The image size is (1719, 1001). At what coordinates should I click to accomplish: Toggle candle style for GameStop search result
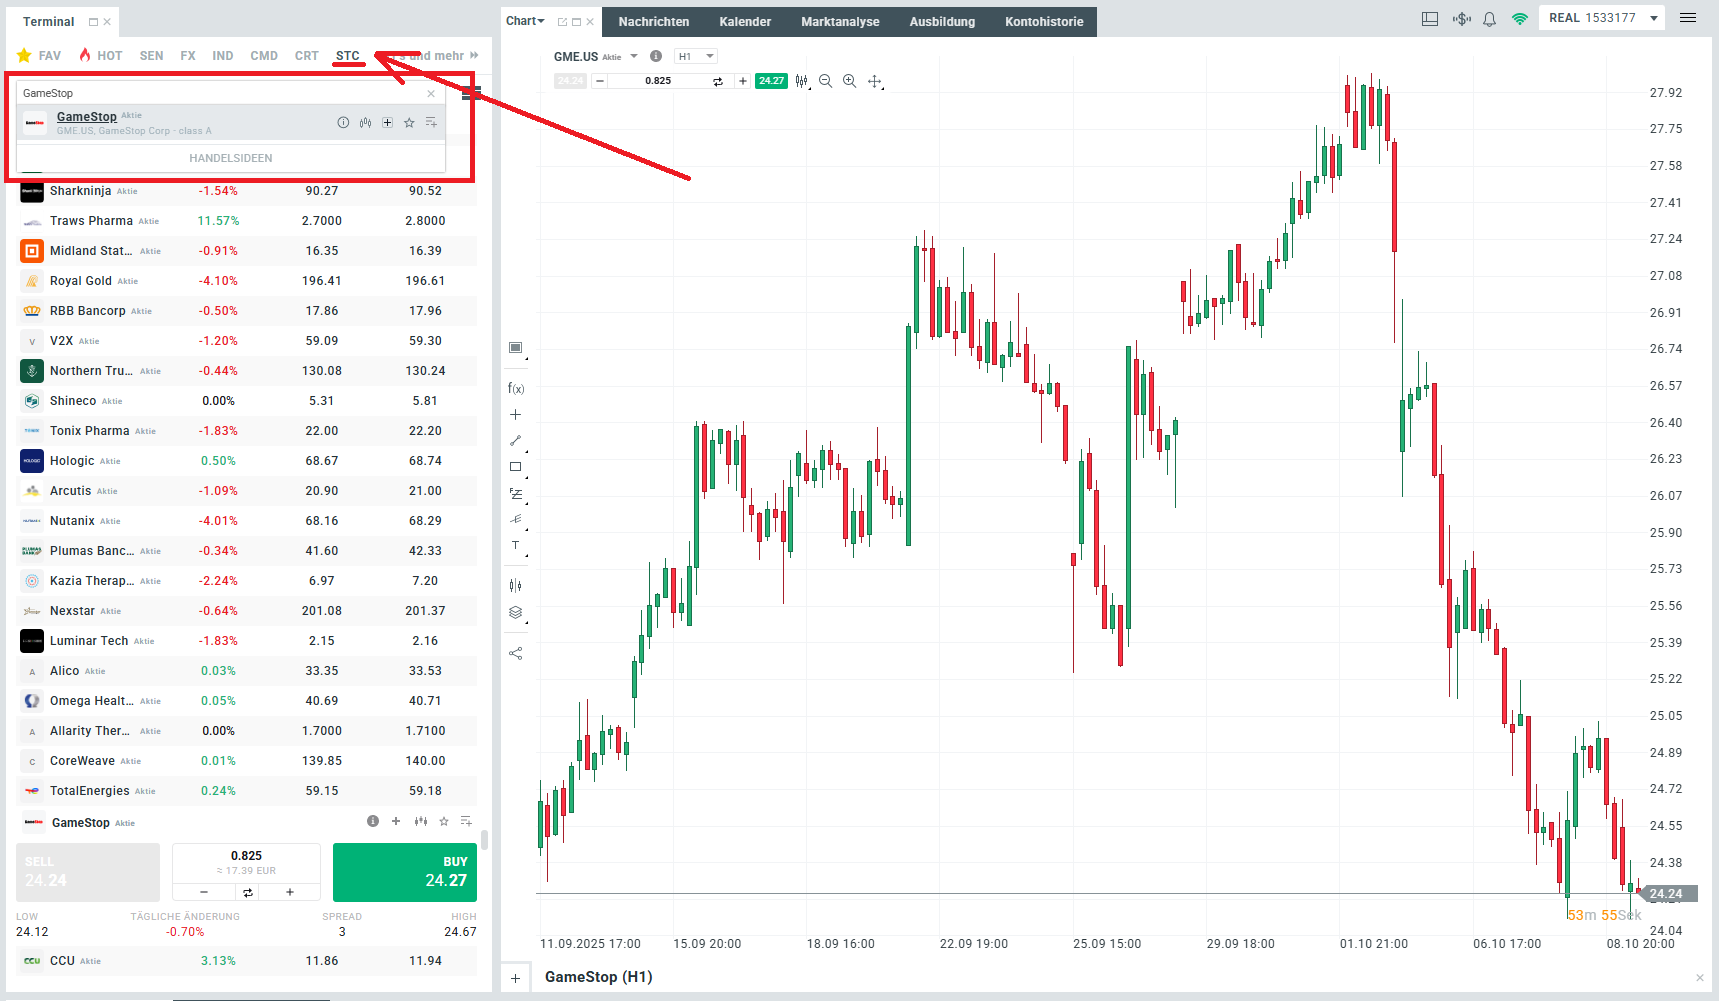(x=365, y=122)
